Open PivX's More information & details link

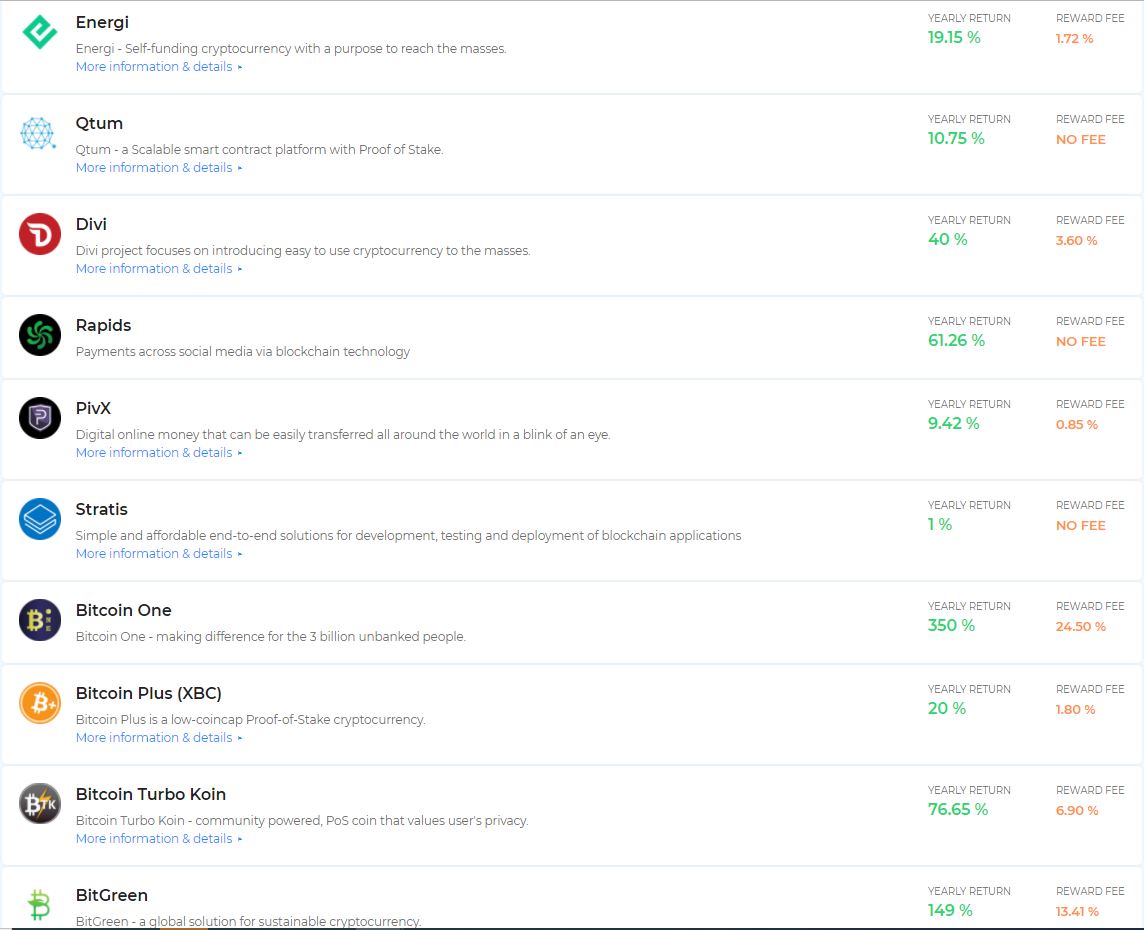tap(159, 452)
